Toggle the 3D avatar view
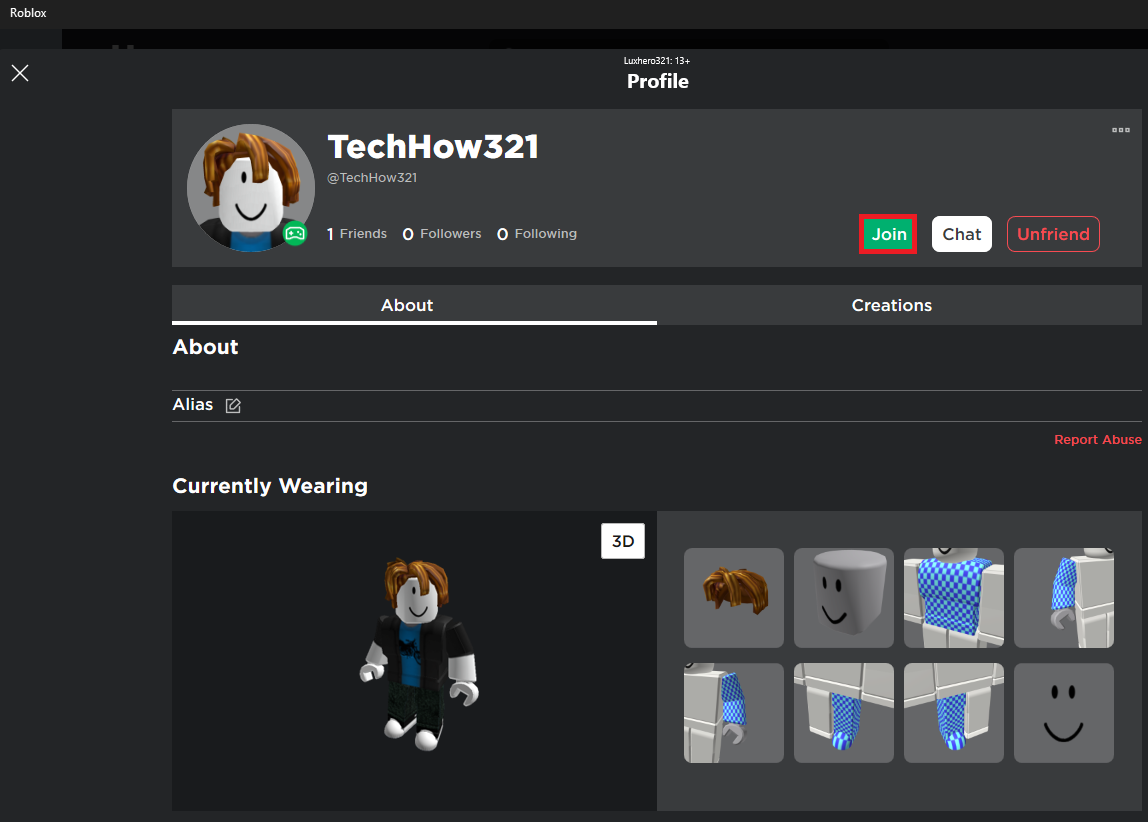Viewport: 1148px width, 822px height. 622,539
